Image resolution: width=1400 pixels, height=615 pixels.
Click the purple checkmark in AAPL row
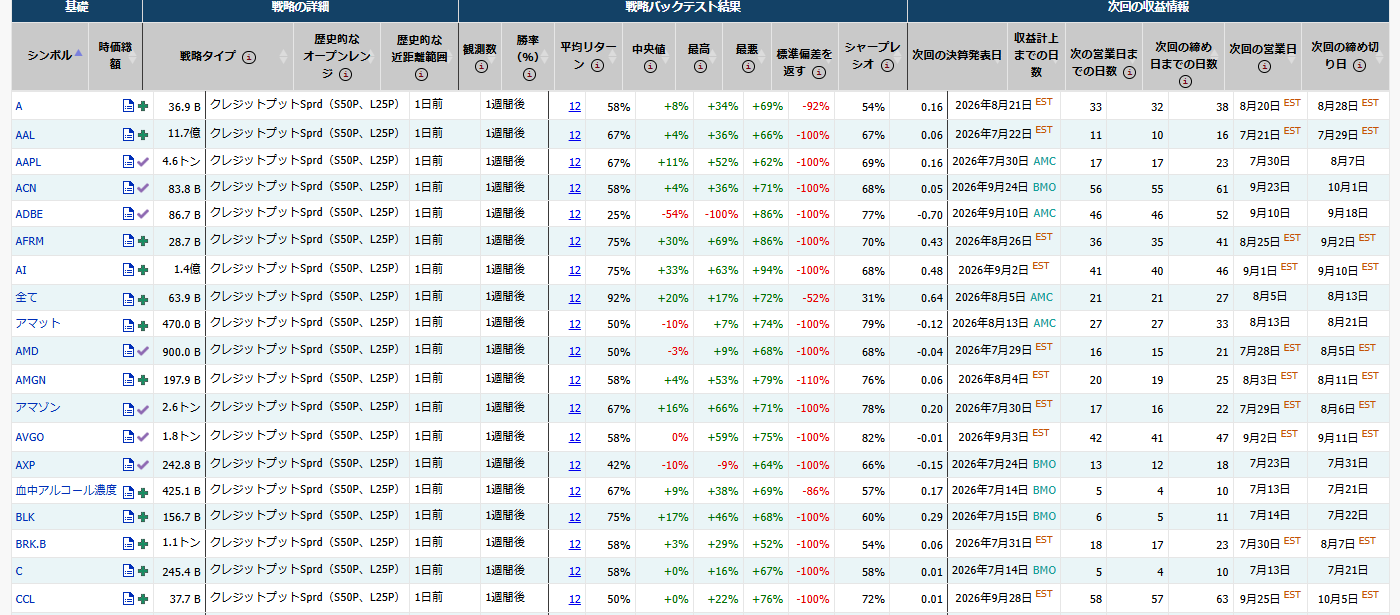(143, 161)
